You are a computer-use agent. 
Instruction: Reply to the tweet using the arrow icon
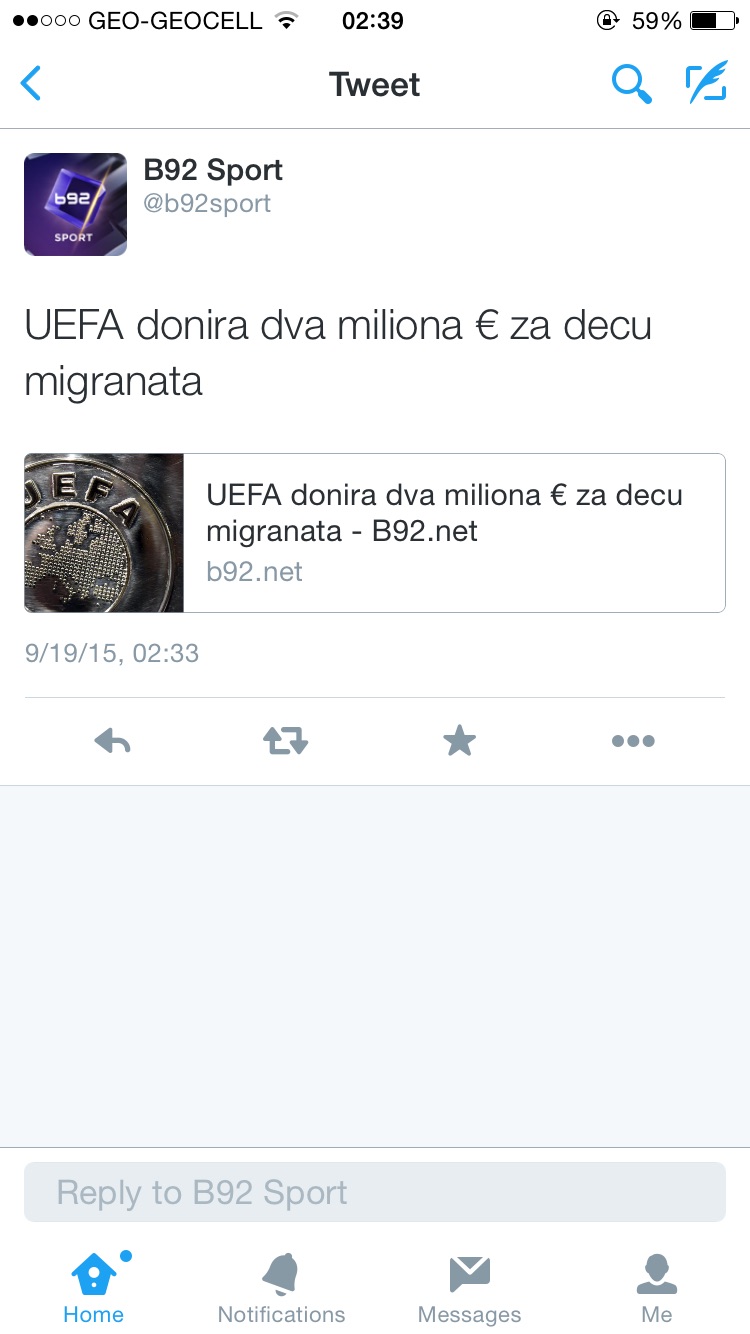click(x=113, y=741)
